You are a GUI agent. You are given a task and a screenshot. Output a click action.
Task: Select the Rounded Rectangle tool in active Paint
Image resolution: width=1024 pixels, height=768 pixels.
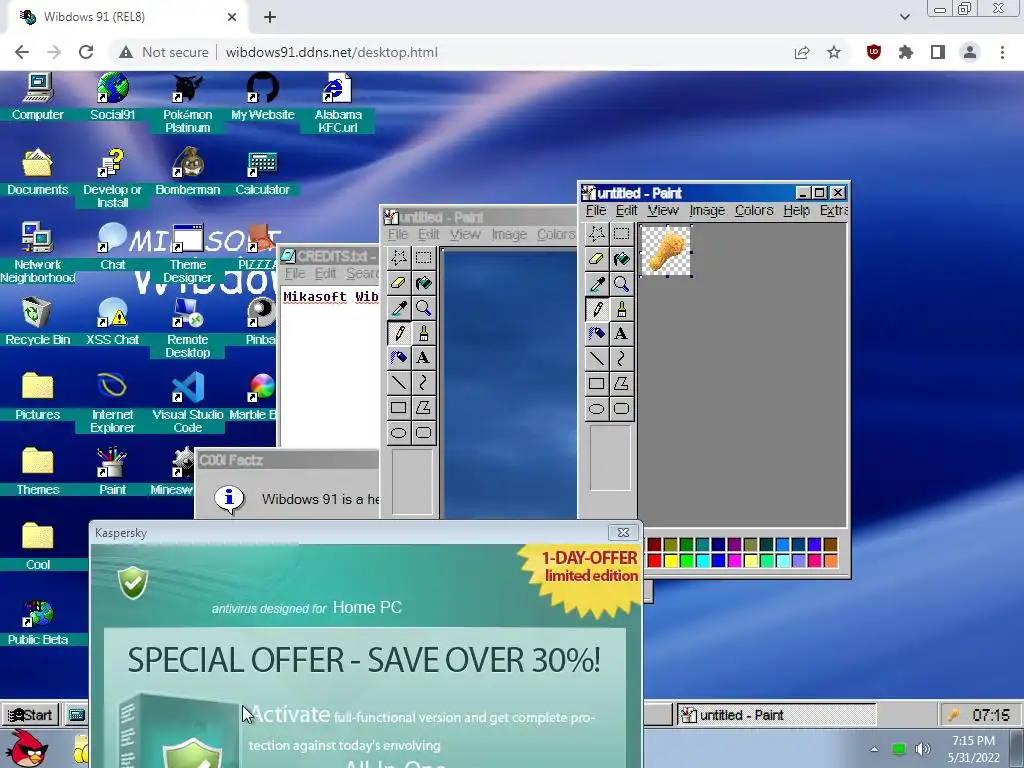click(621, 409)
